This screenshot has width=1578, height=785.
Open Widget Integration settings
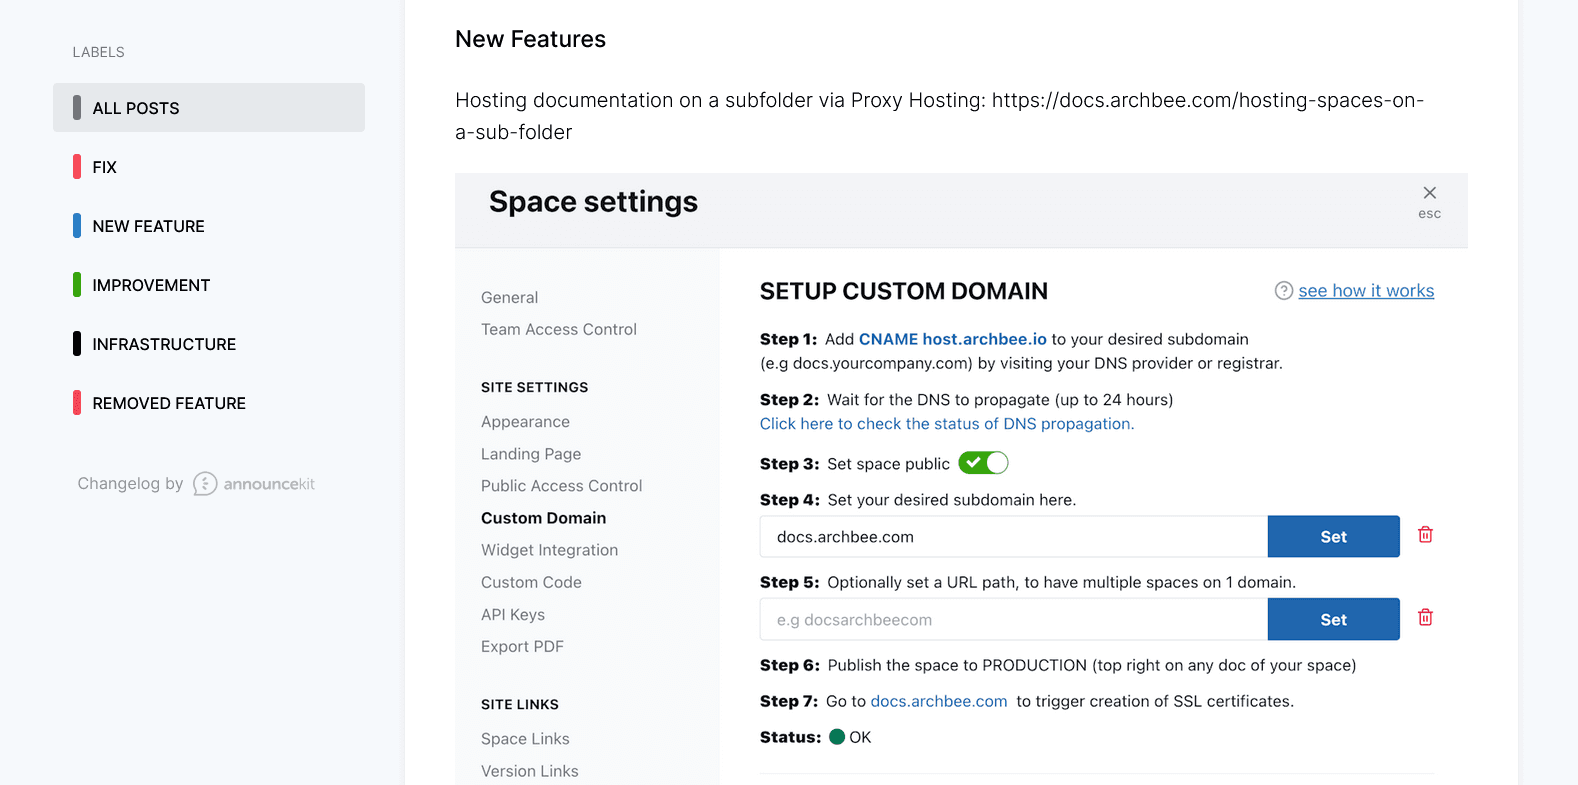click(549, 550)
